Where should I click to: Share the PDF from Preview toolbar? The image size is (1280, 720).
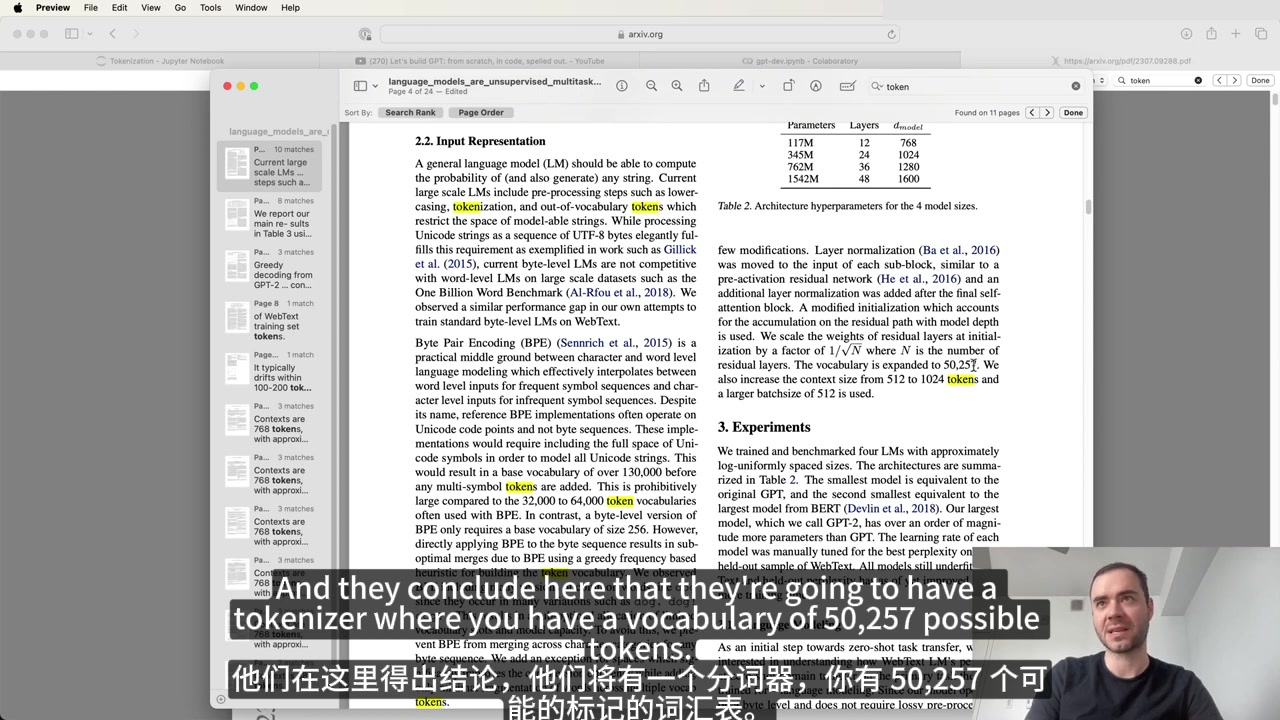(x=704, y=86)
